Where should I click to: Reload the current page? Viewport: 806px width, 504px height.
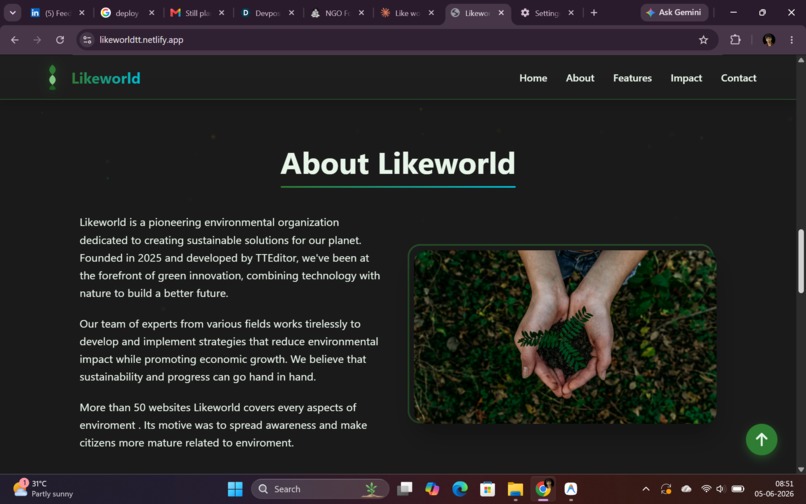60,40
